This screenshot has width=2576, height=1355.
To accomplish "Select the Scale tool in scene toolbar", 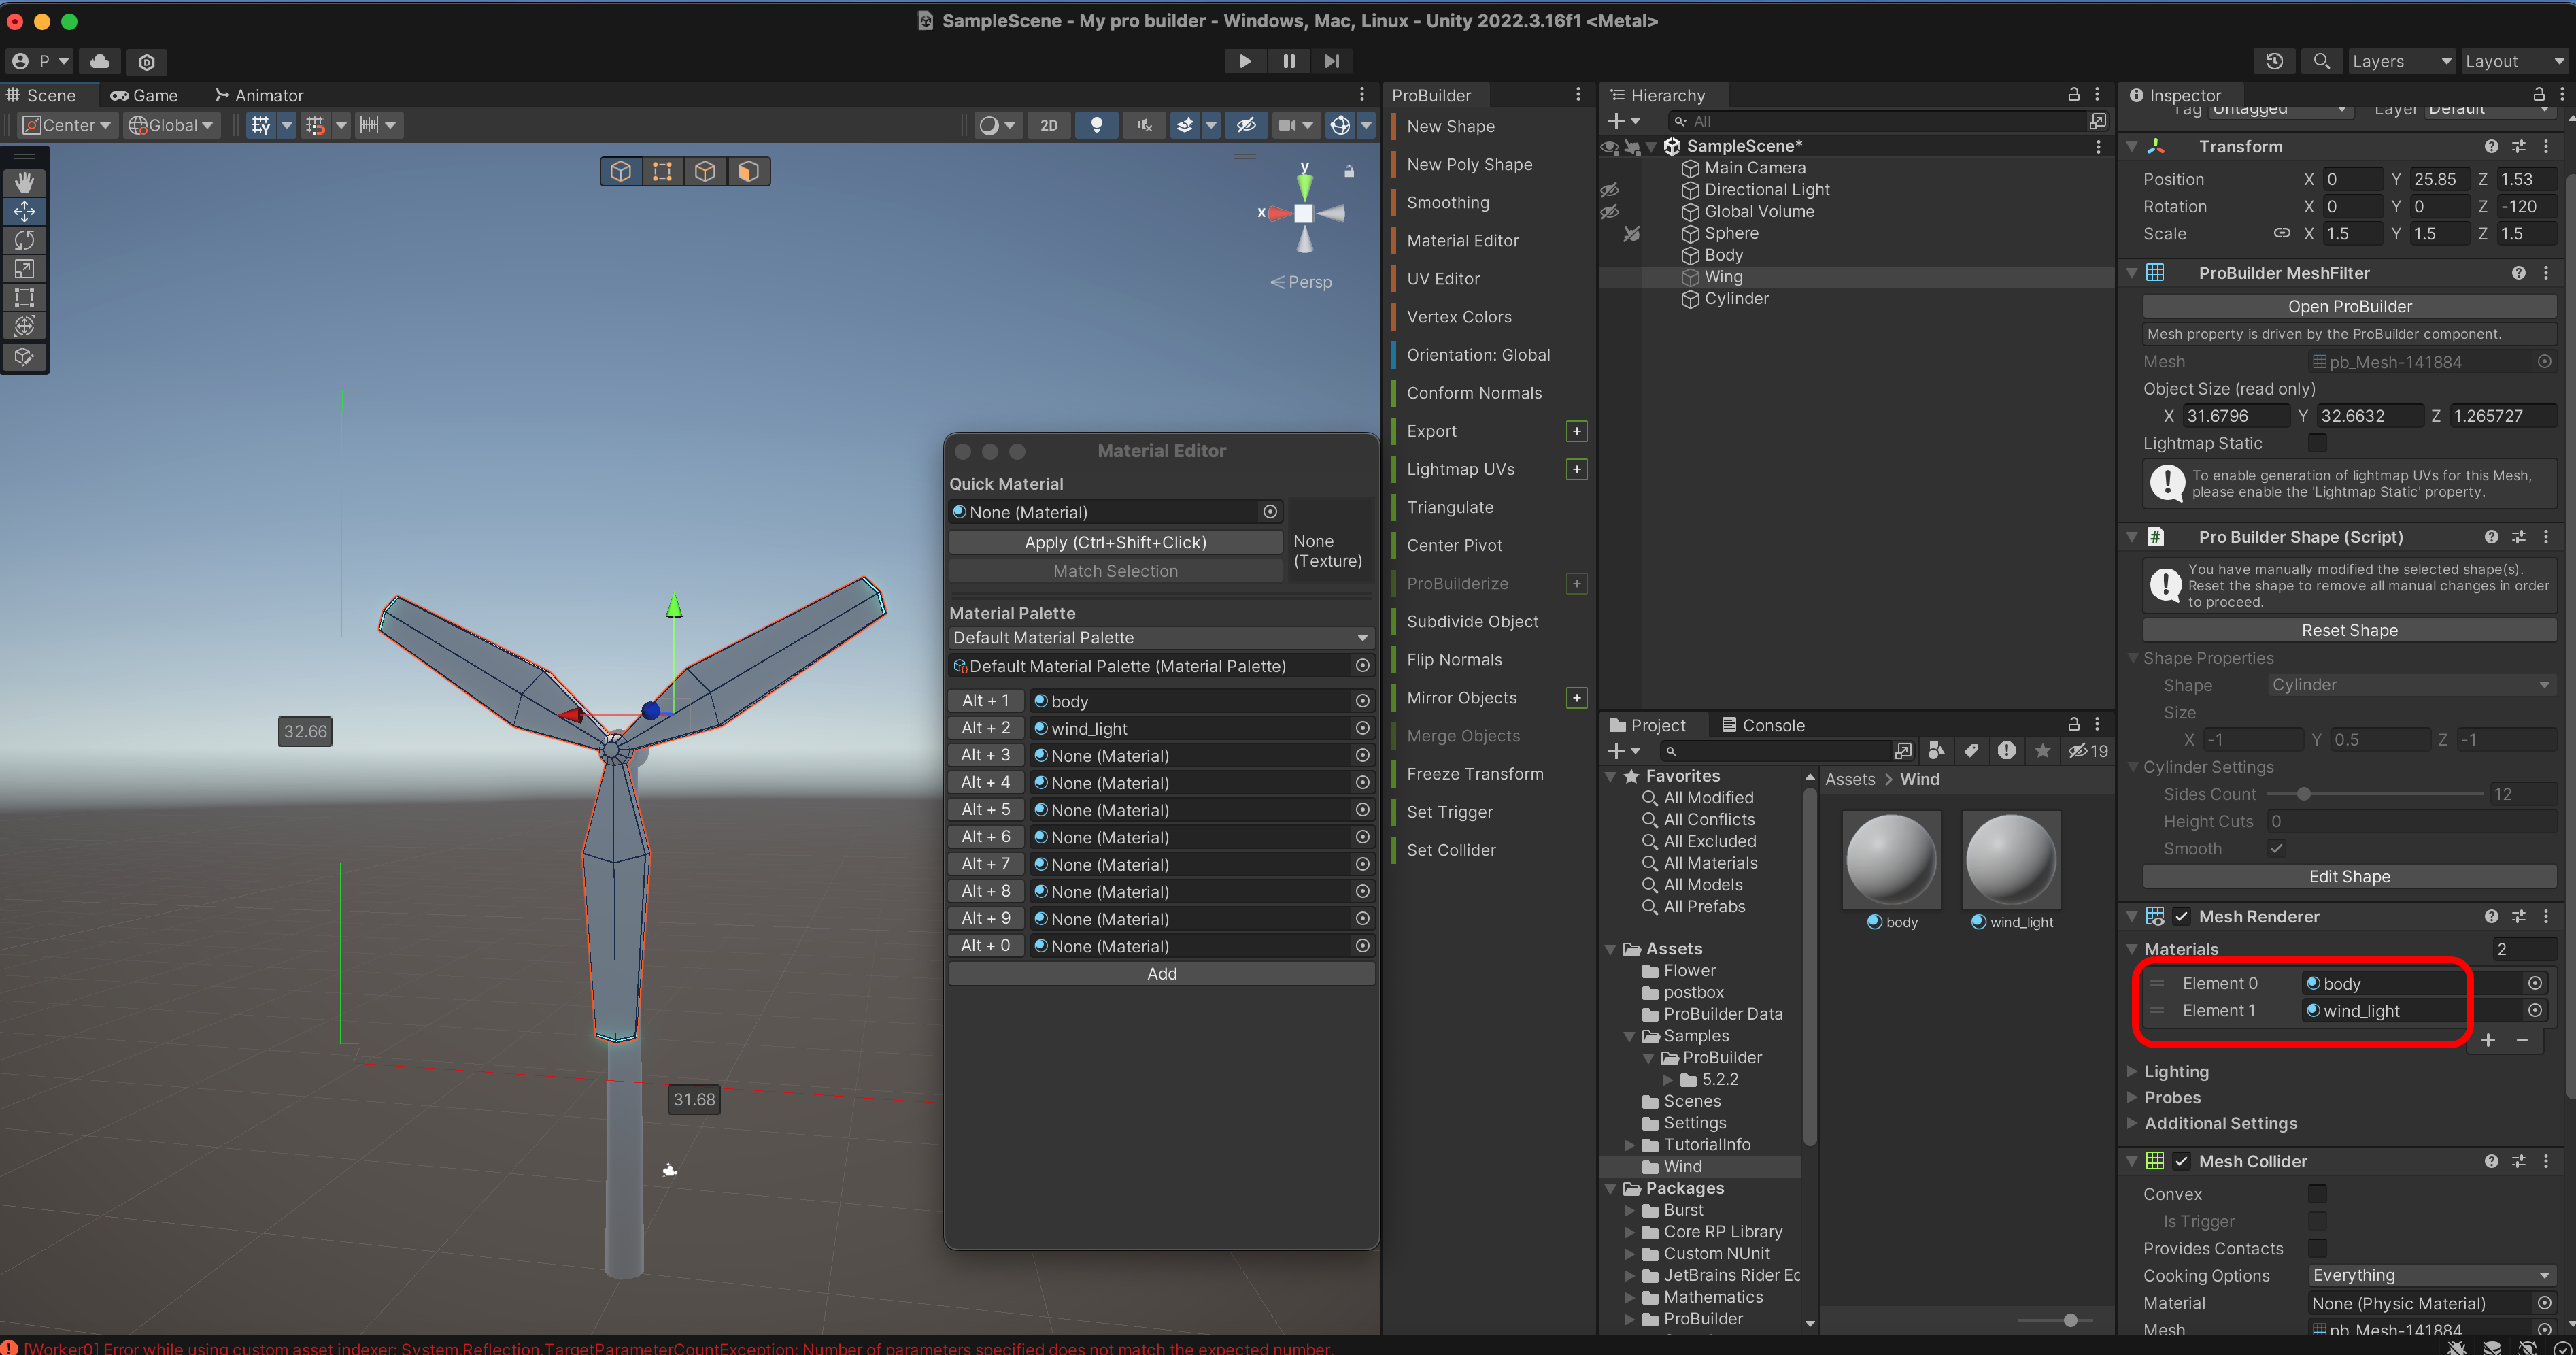I will [24, 269].
